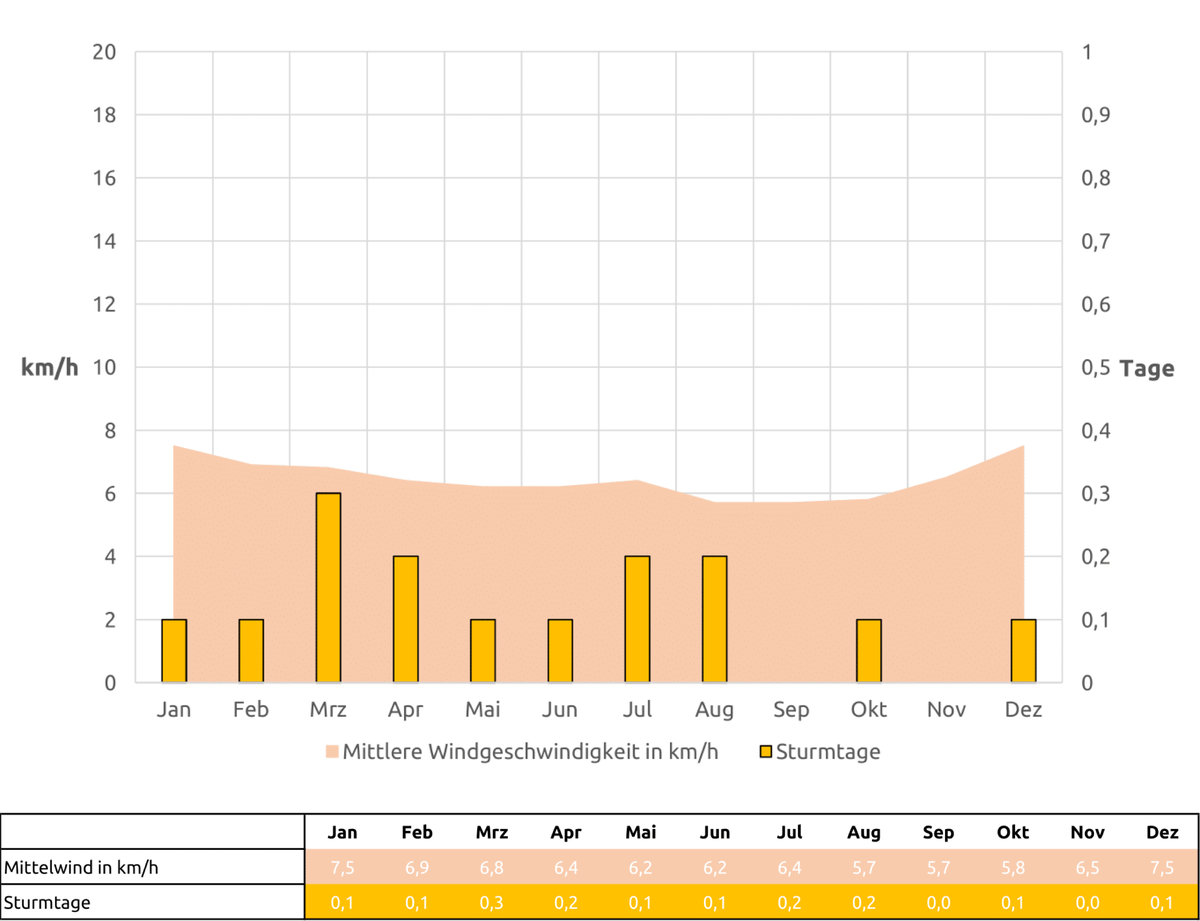Select the Okt Sturmtage bar in chart
The width and height of the screenshot is (1200, 921).
click(x=868, y=651)
